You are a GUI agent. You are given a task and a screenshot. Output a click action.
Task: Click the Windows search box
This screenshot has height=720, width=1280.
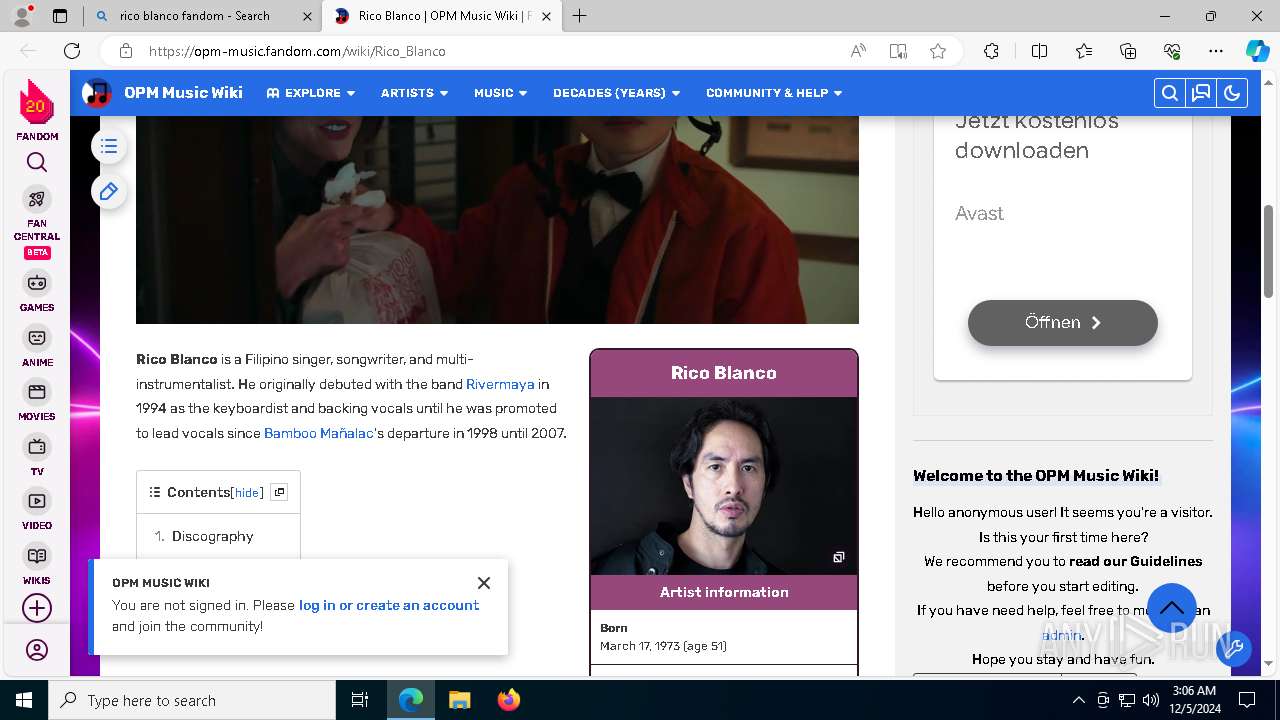click(x=192, y=700)
